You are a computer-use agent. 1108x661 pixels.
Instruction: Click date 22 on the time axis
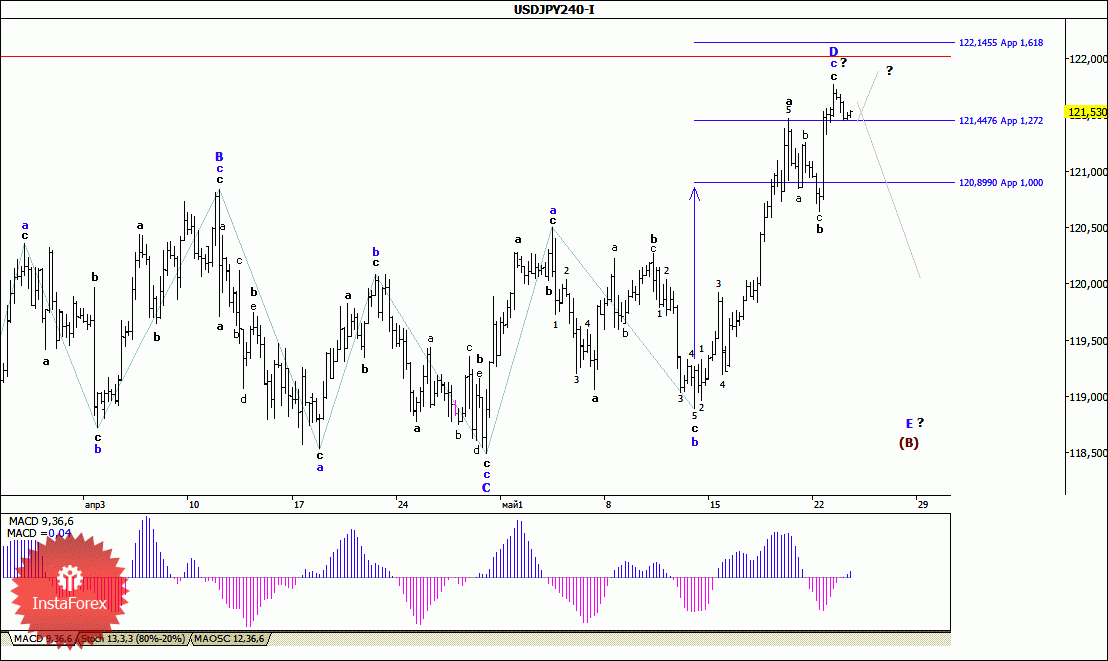[819, 505]
